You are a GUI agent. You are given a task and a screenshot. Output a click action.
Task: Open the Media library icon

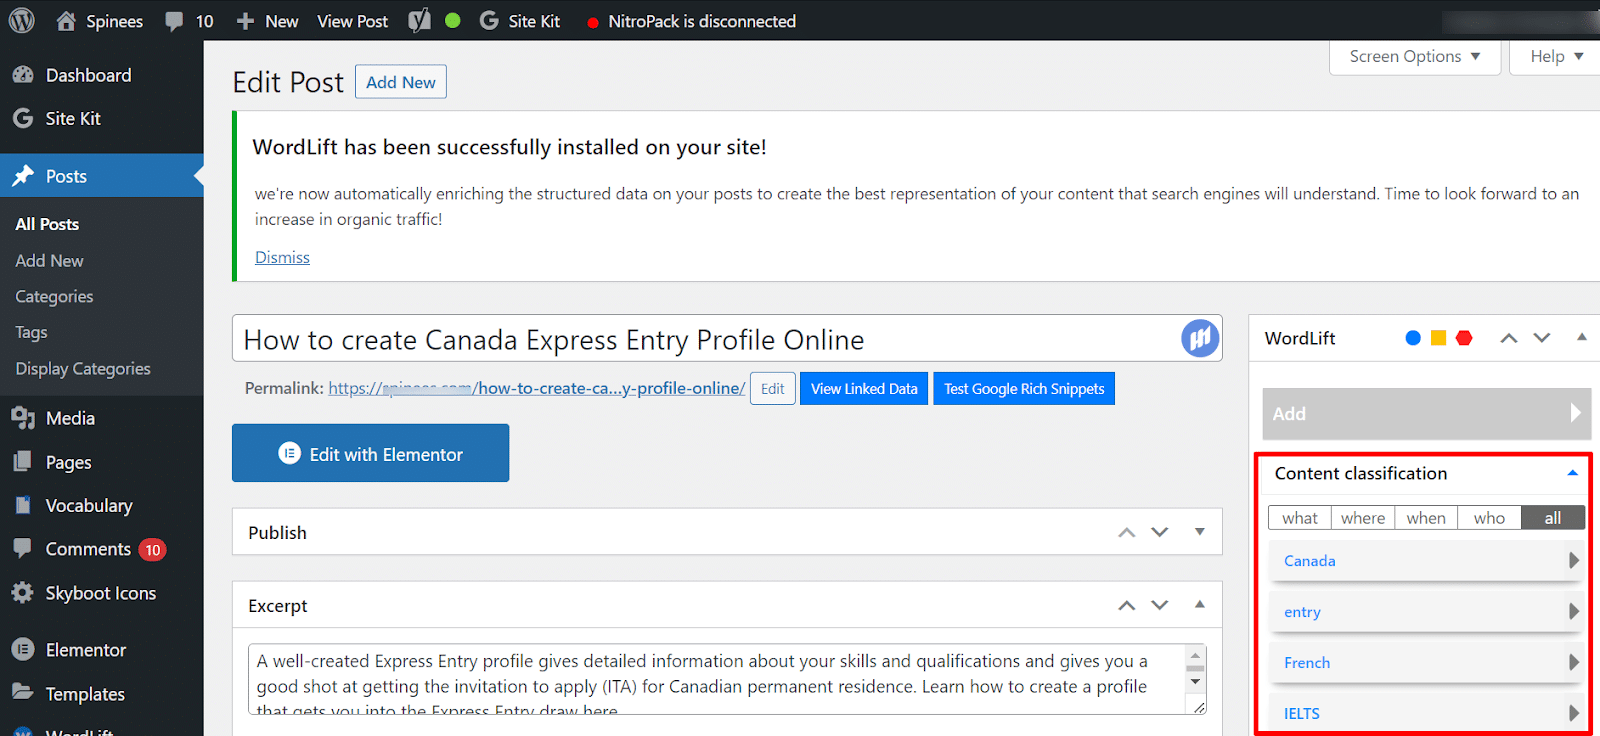click(x=23, y=418)
